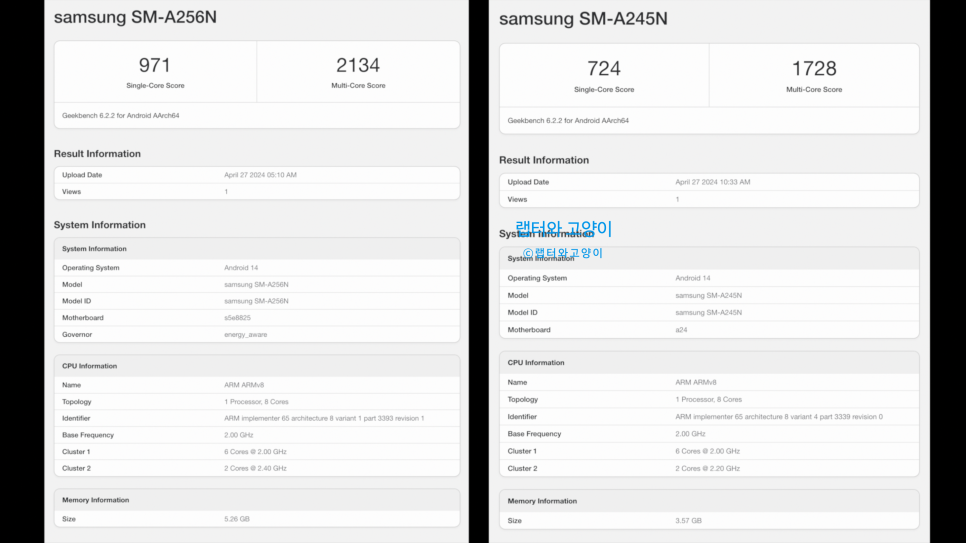Click Geekbench 6.2.2 text under A245N scores
Viewport: 966px width, 543px height.
(568, 121)
